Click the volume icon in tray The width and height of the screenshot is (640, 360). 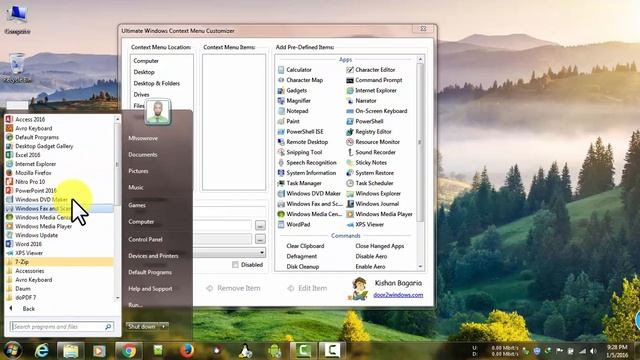(593, 351)
